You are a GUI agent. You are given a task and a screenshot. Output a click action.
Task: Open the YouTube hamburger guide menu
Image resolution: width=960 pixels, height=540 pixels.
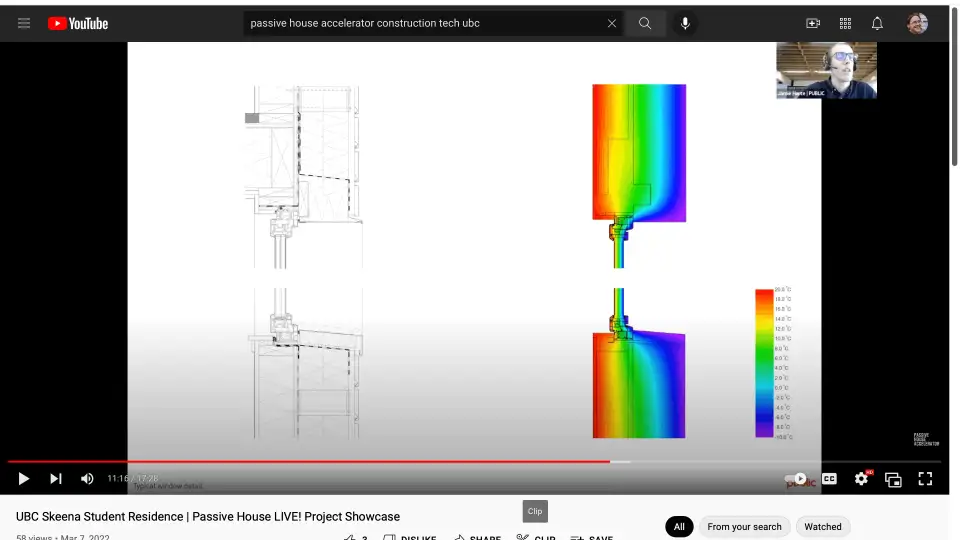tap(24, 23)
